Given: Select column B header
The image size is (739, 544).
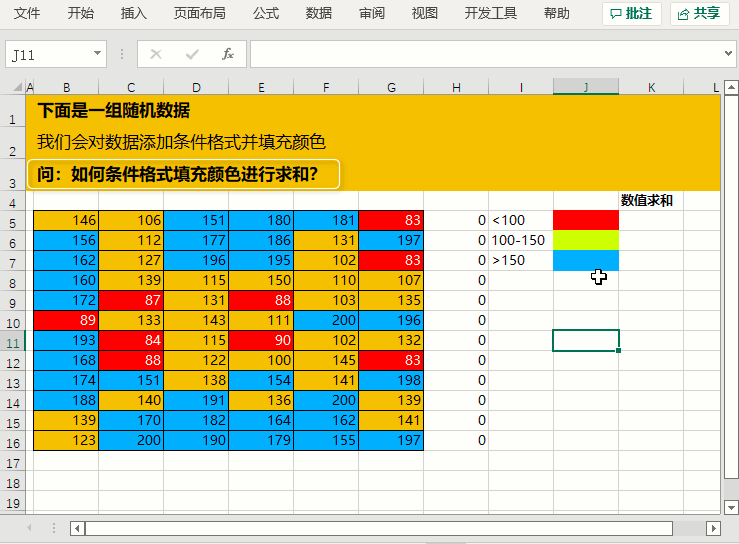Looking at the screenshot, I should [x=66, y=87].
